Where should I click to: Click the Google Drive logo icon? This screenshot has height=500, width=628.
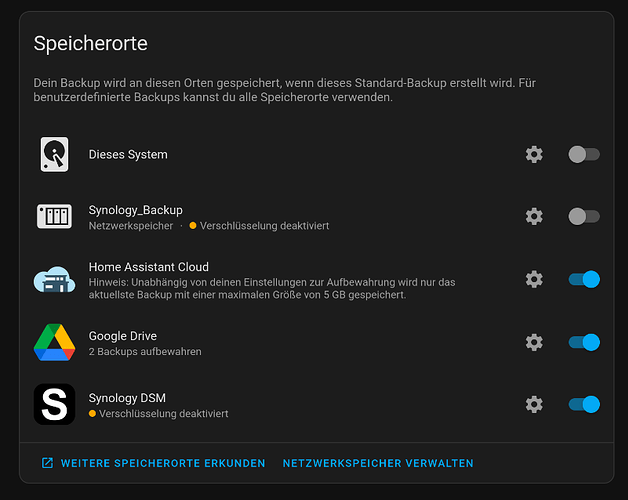pos(54,342)
